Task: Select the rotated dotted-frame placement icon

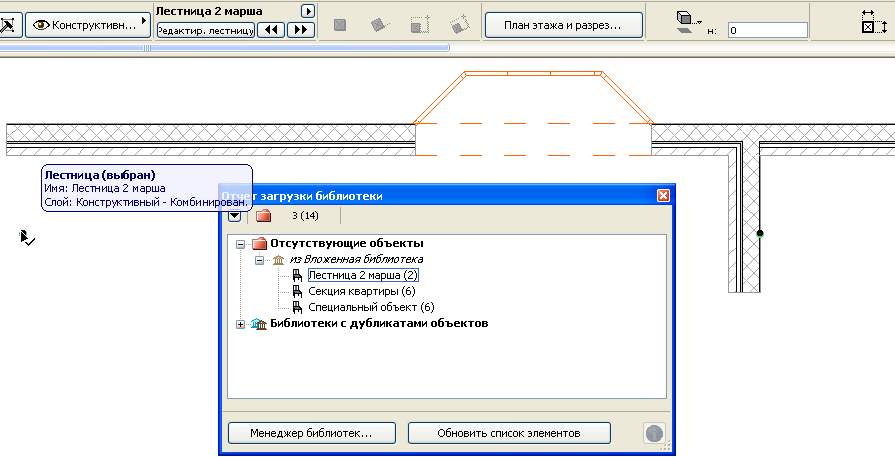Action: click(x=459, y=25)
